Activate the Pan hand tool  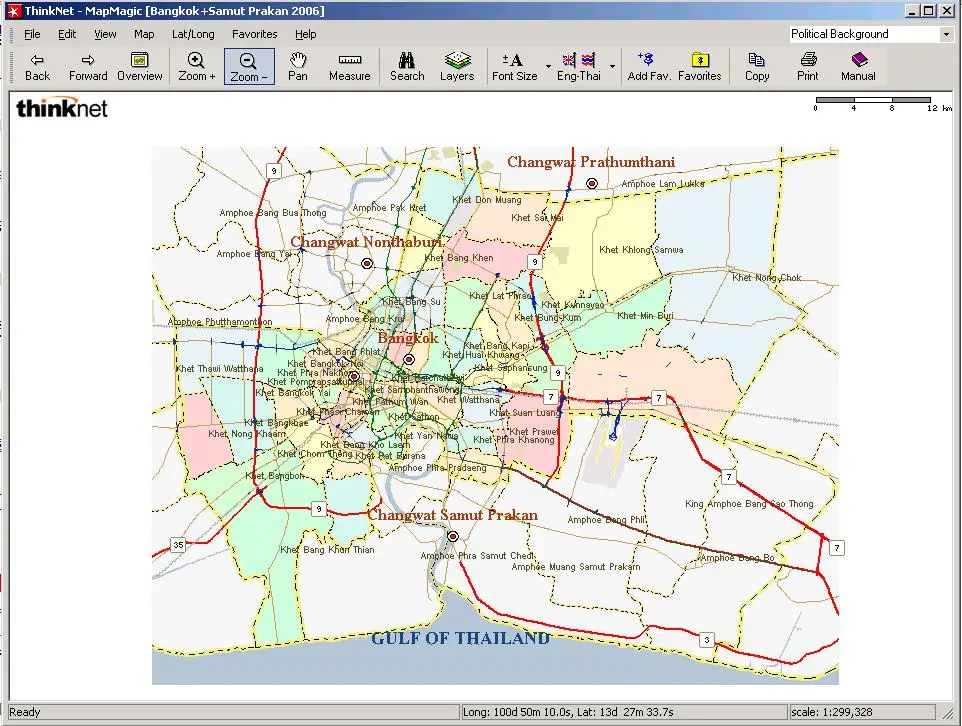(298, 66)
